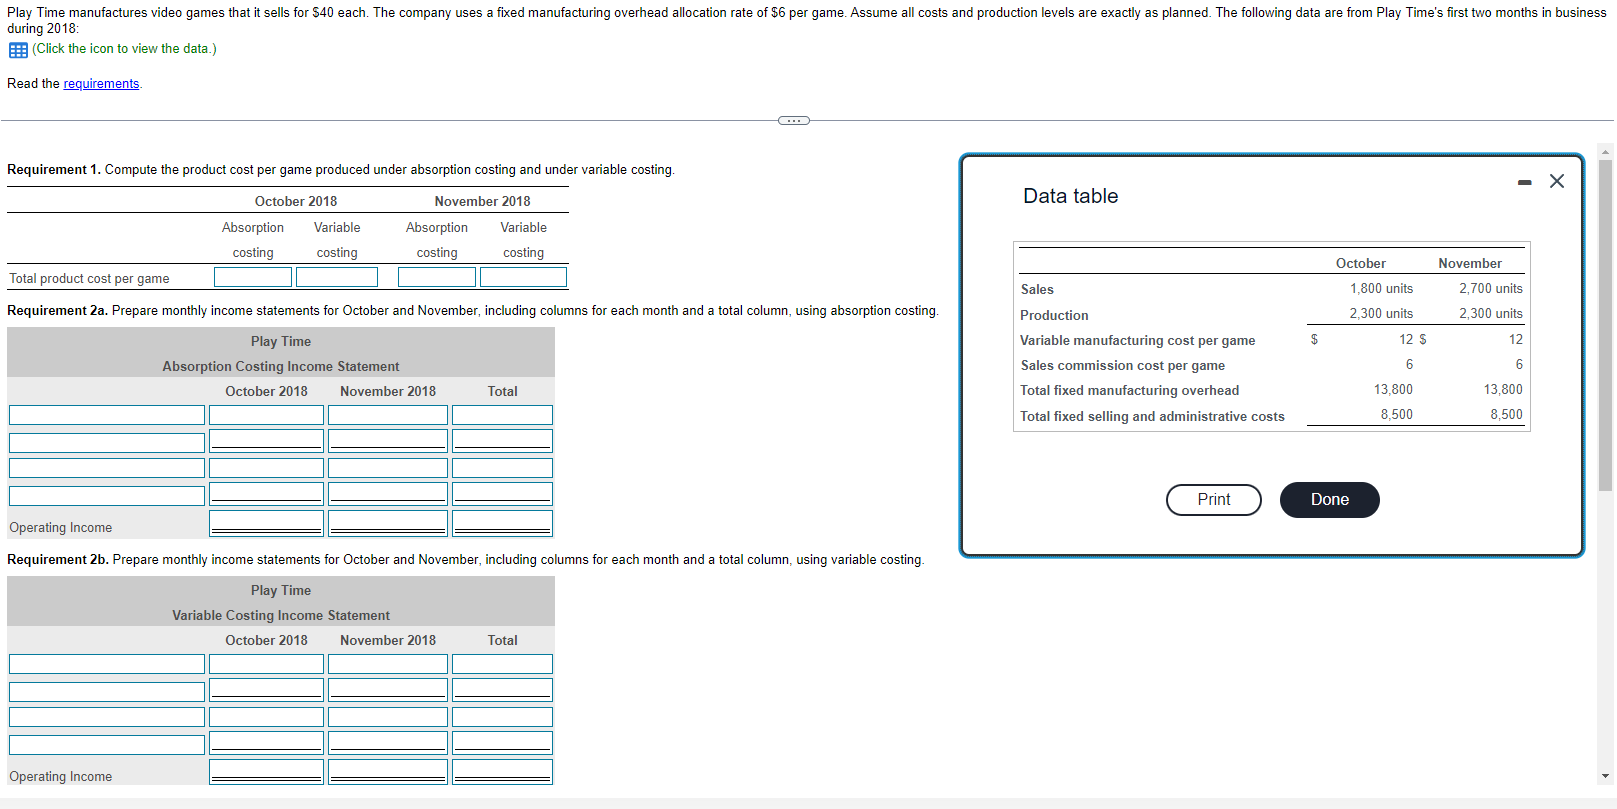The image size is (1617, 809).
Task: Click fourth row Total field in Absorption Costing statement
Action: point(502,494)
